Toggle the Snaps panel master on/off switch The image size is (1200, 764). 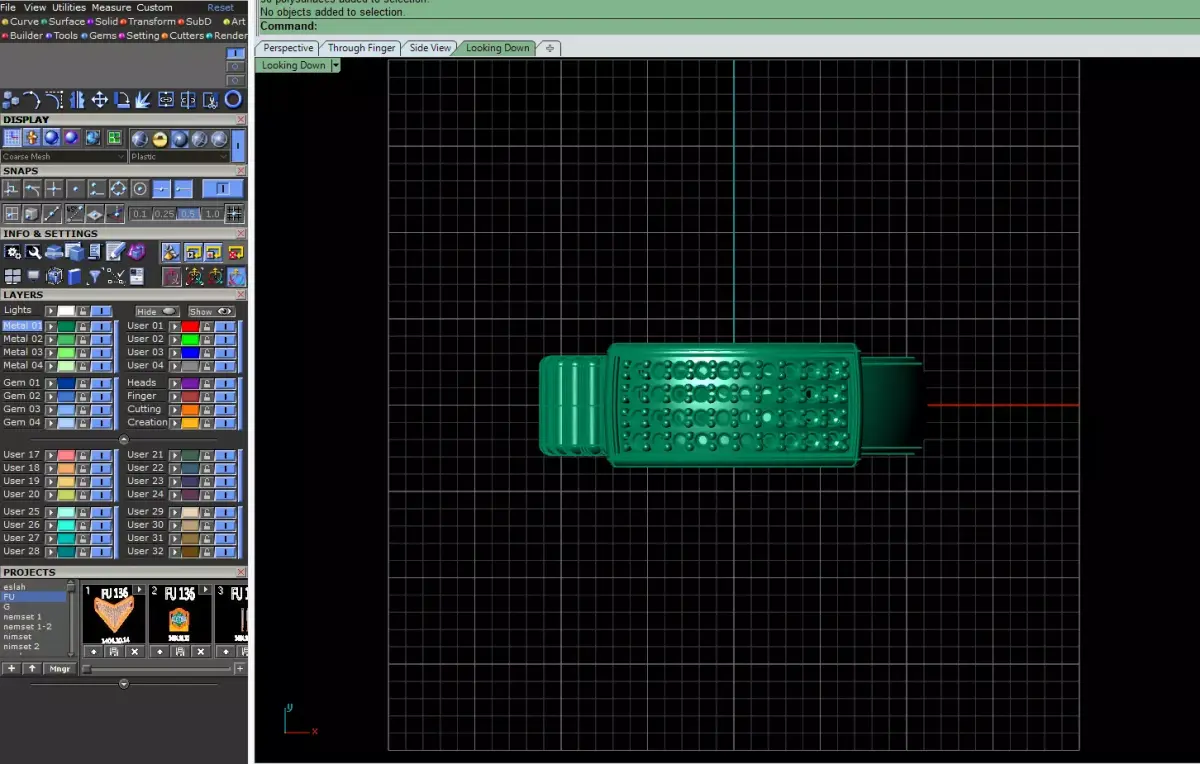tap(222, 188)
